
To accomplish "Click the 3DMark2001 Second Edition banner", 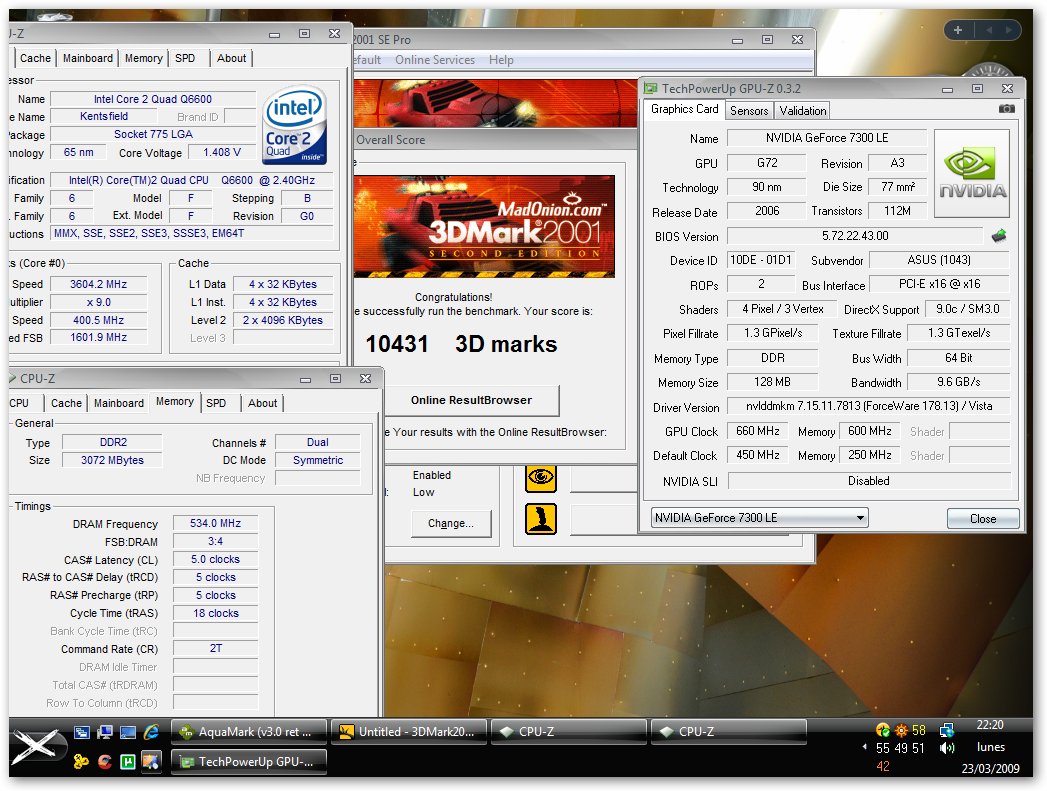I will pos(484,226).
